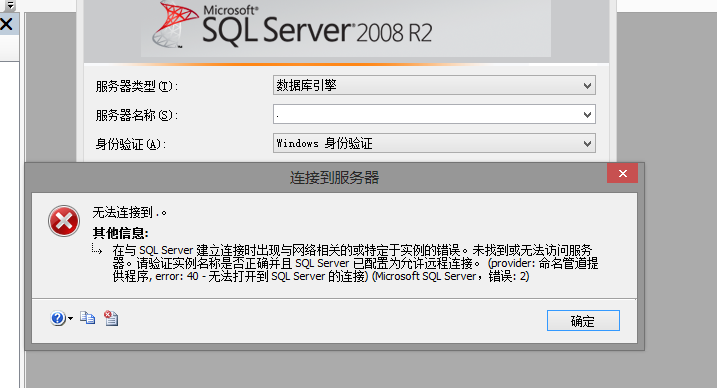Click the error 40 detail message text

(x=355, y=263)
